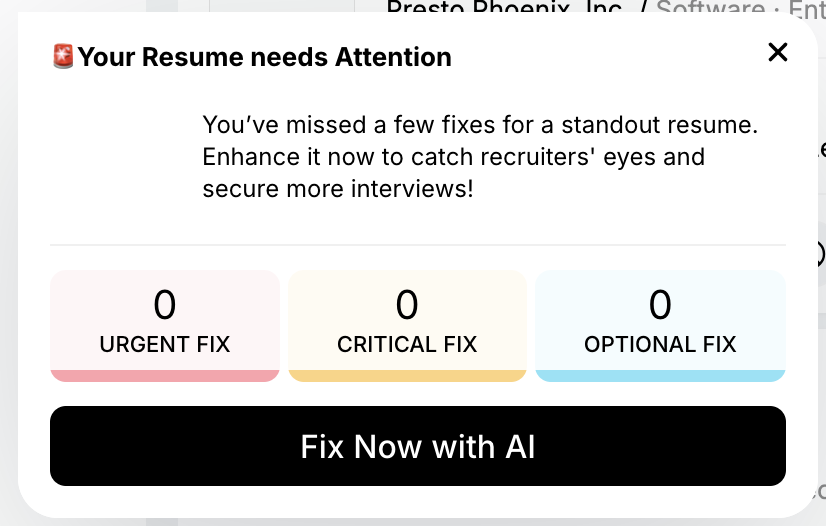Click the Critical Fix count number
Viewport: 826px width, 526px height.
[407, 304]
